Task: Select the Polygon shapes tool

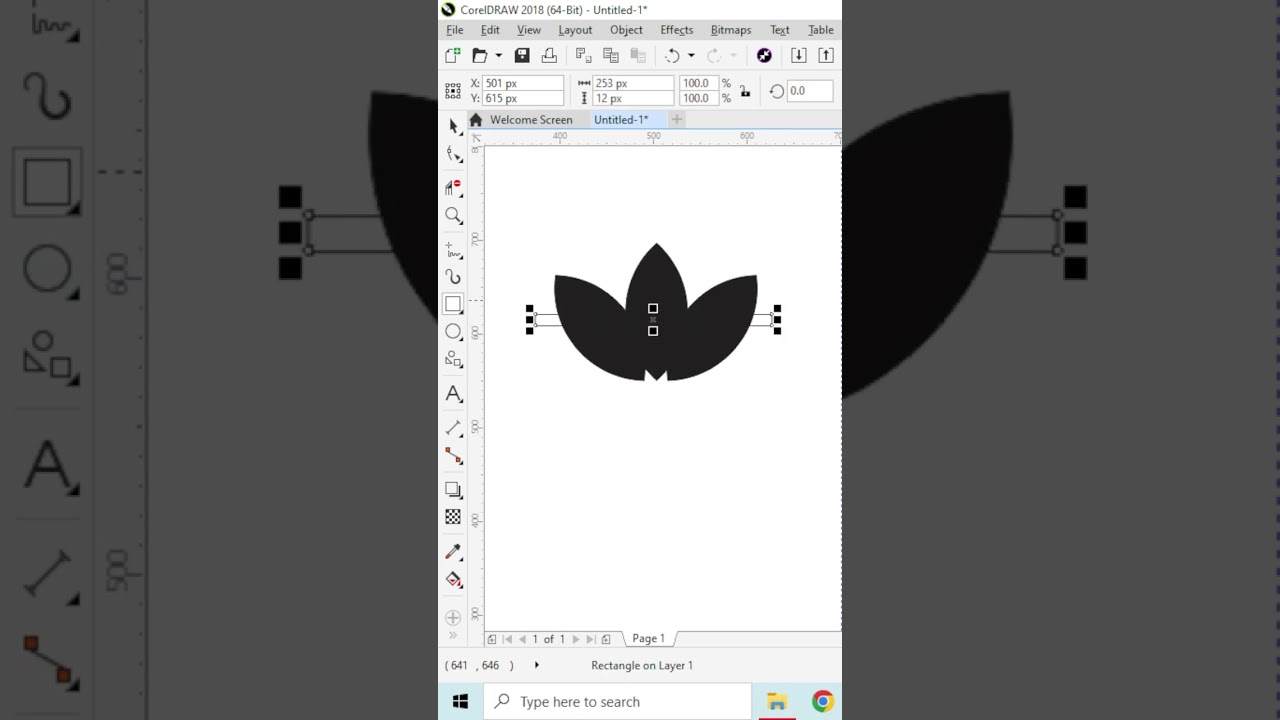Action: tap(454, 359)
